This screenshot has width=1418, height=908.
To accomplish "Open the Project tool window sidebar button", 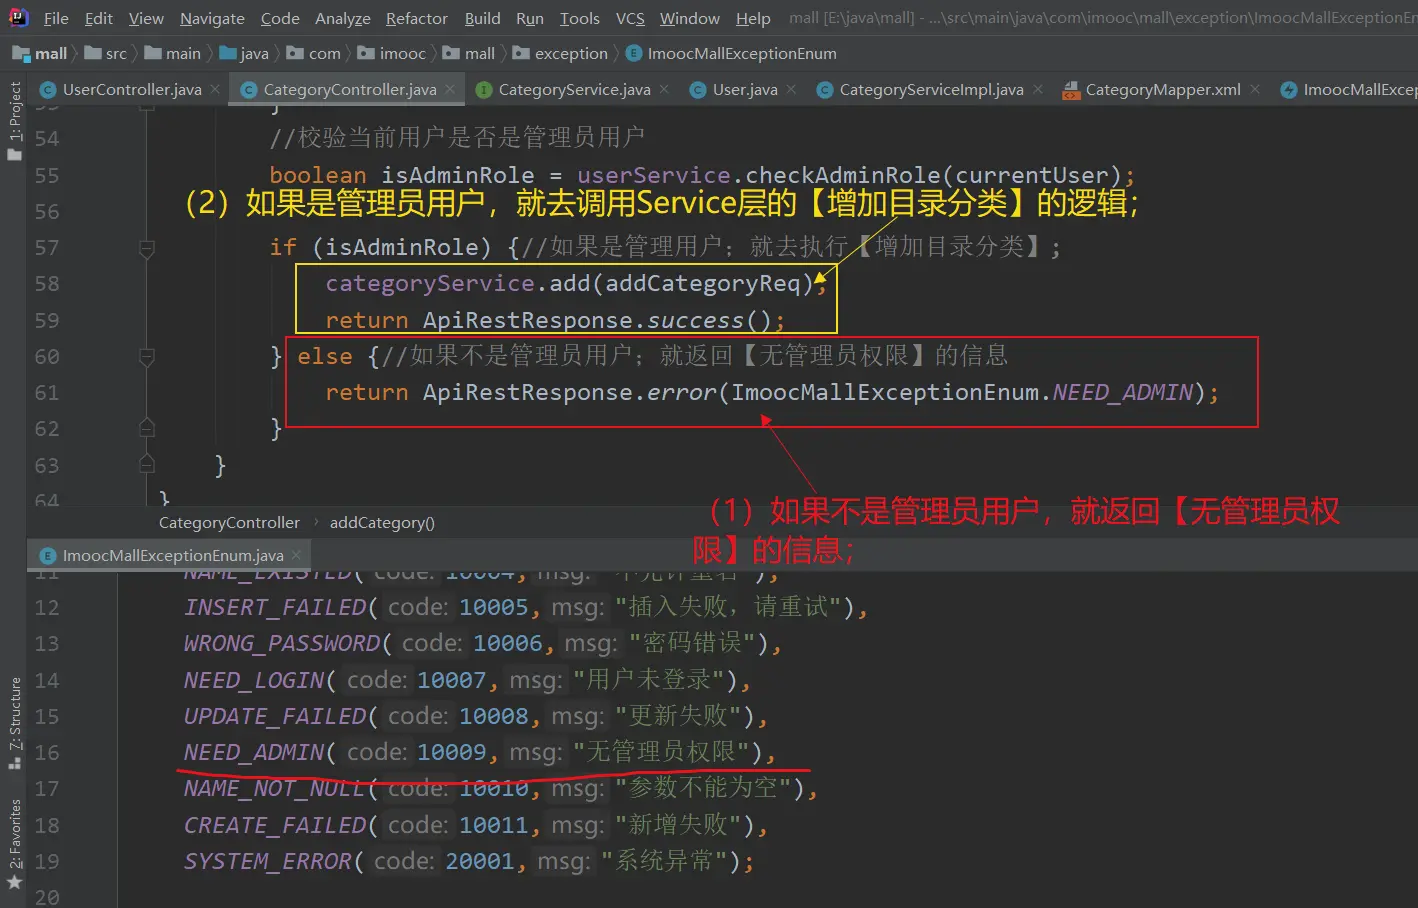I will tap(14, 120).
